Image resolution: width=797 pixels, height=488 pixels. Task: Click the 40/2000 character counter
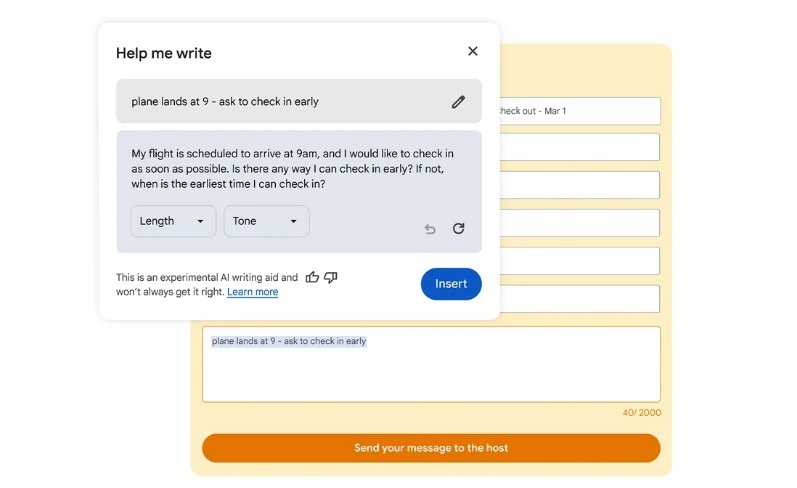(x=640, y=413)
